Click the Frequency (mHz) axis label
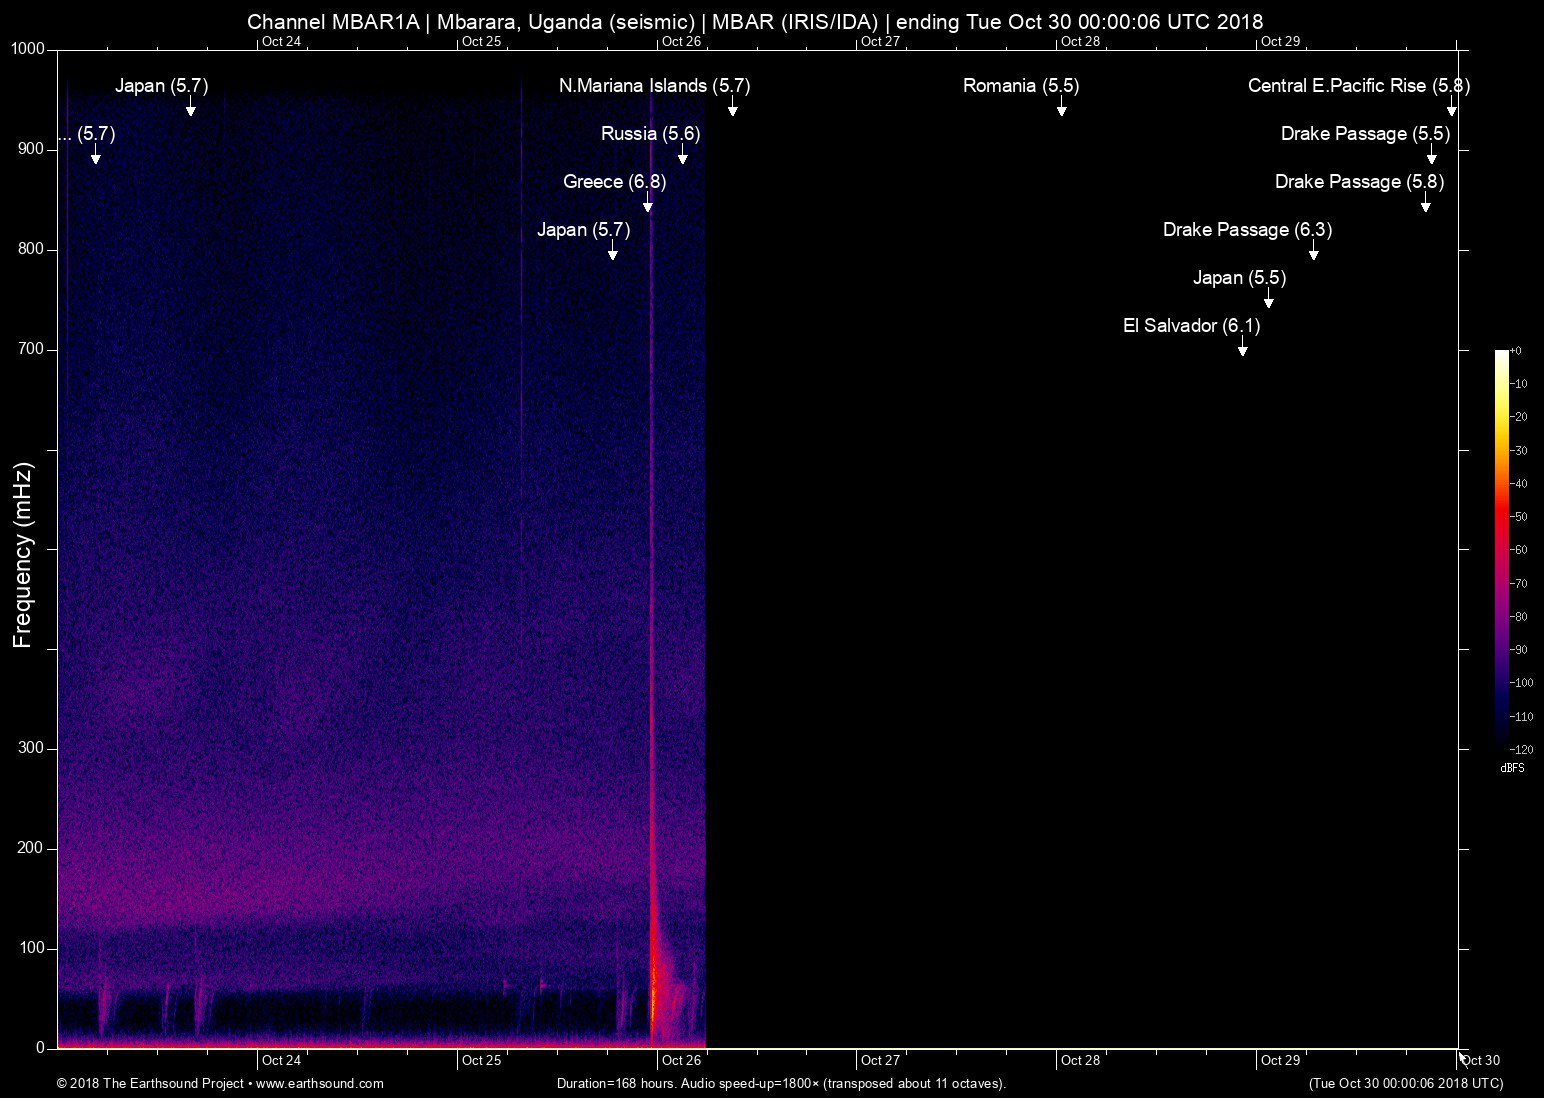 tap(24, 550)
